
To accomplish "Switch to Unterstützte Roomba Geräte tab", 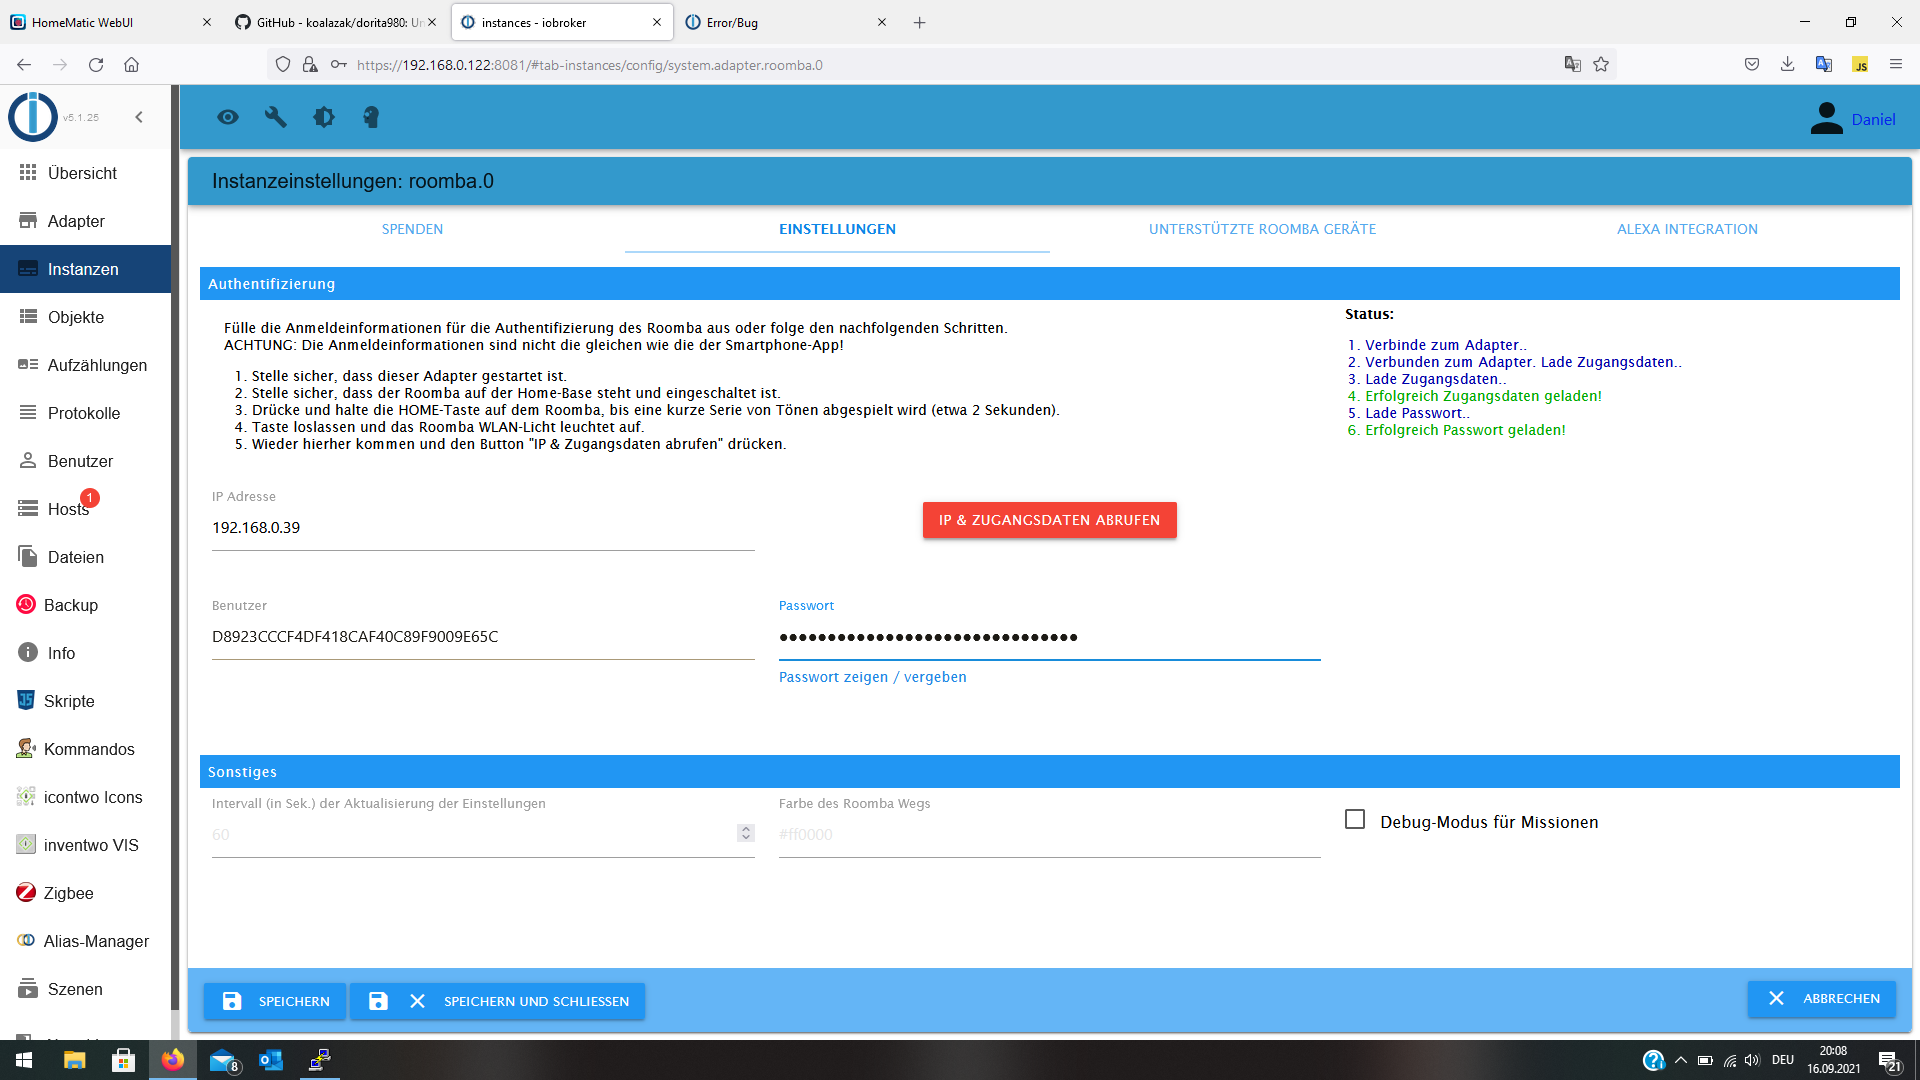I will (1262, 229).
